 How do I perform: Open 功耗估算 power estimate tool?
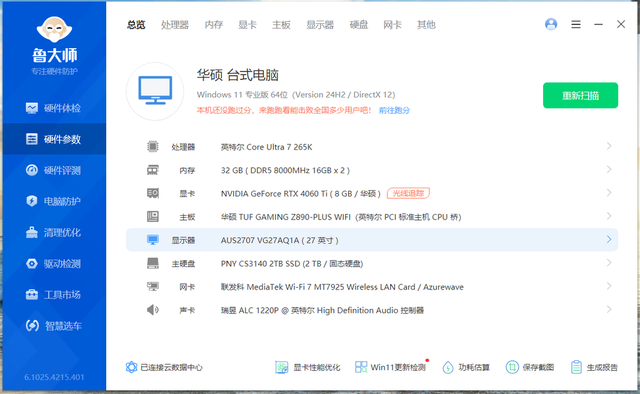(x=466, y=367)
